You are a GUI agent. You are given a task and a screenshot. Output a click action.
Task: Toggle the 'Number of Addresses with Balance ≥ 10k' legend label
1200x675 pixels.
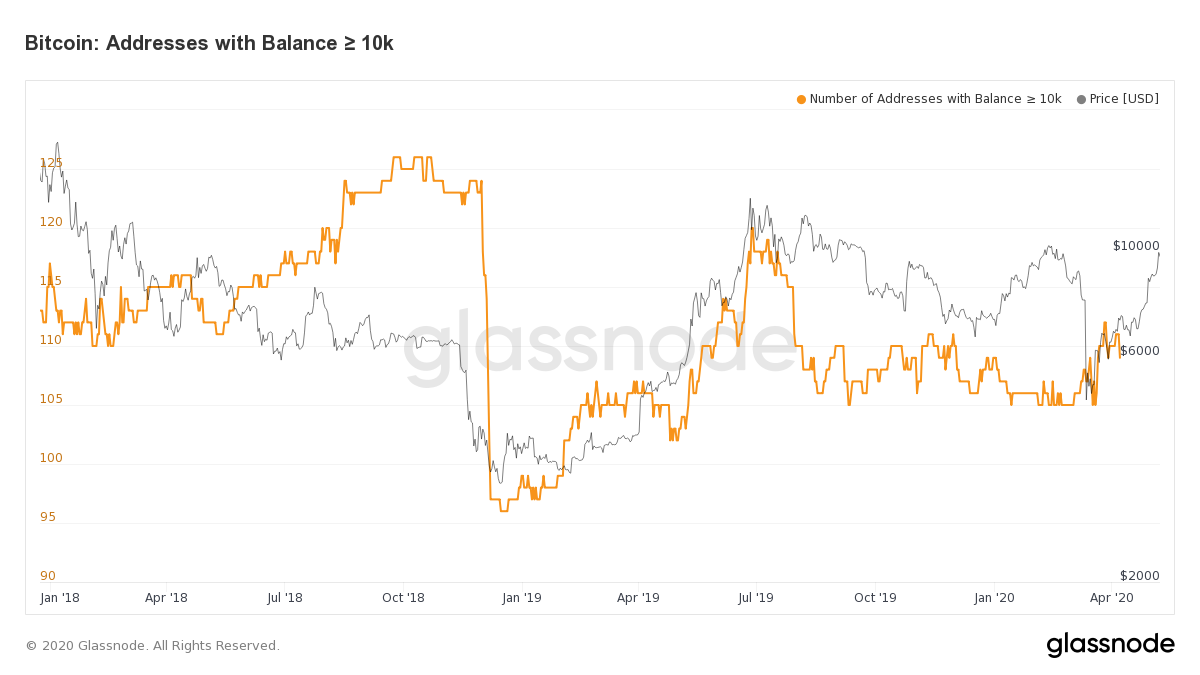pos(935,99)
